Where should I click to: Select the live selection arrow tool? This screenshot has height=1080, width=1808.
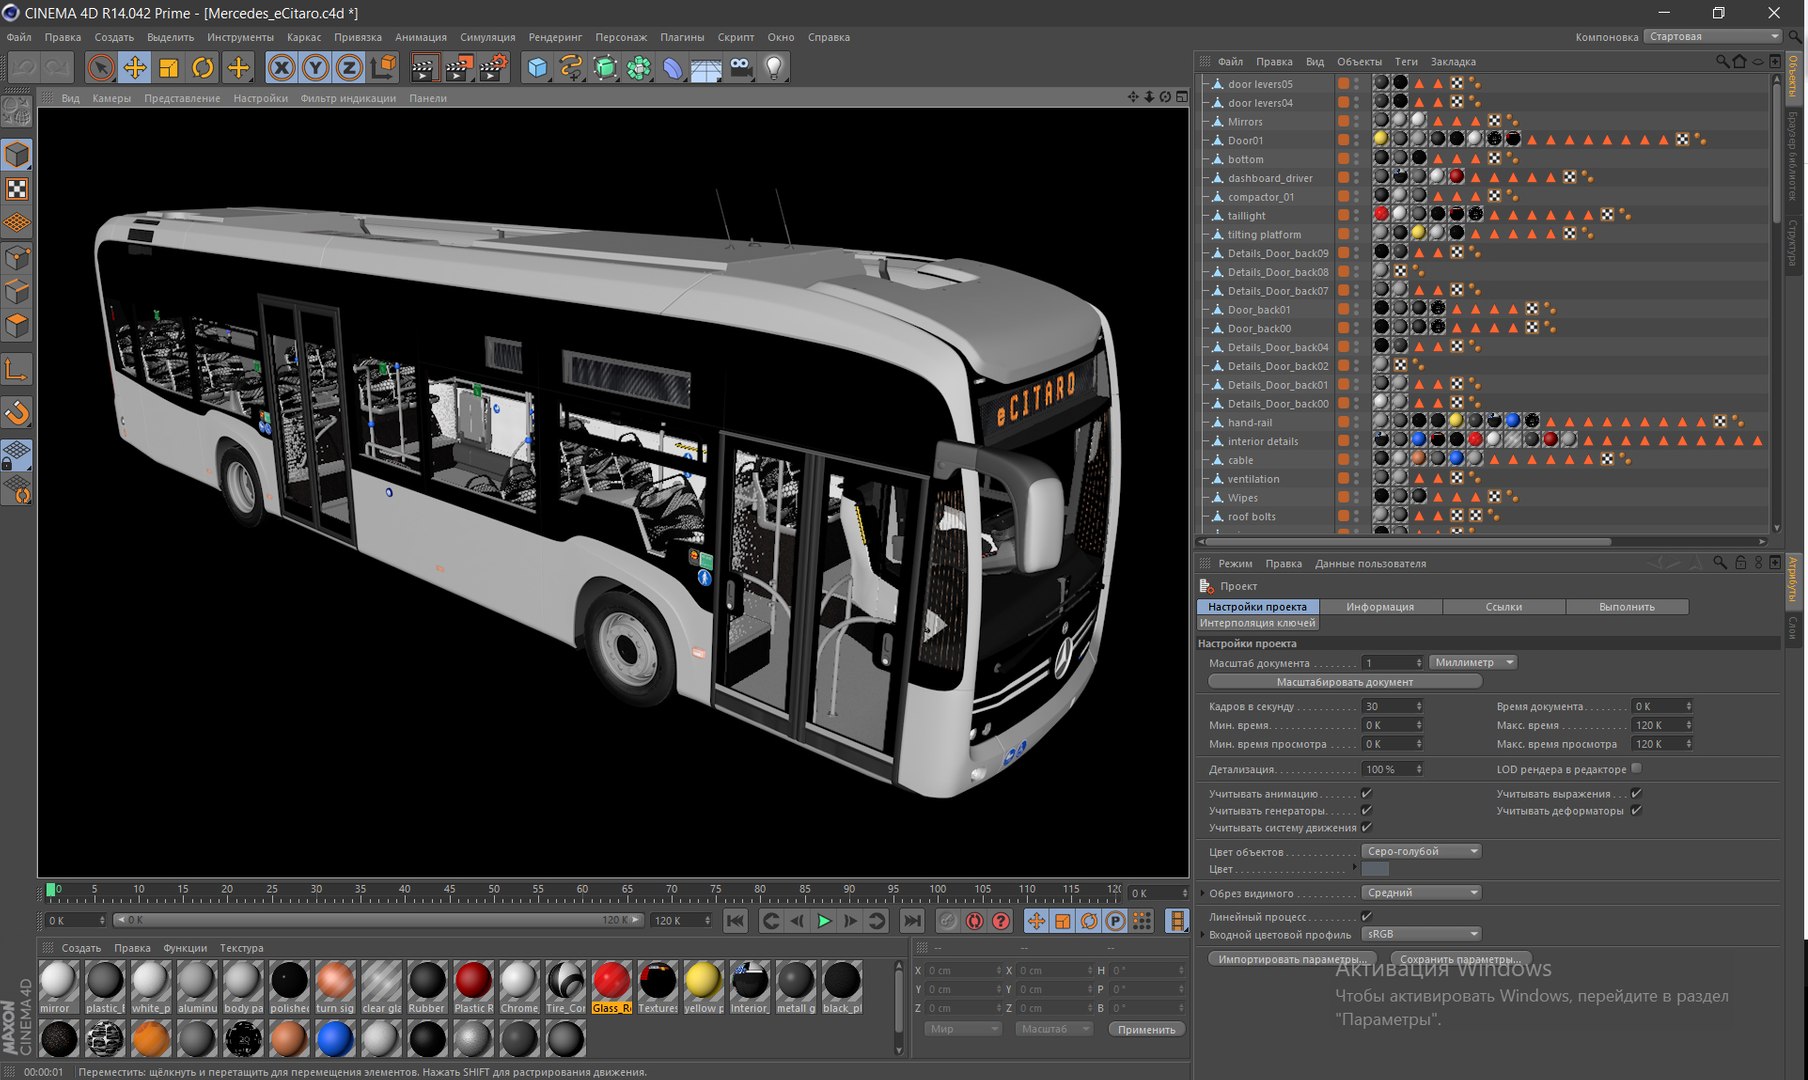pyautogui.click(x=100, y=68)
